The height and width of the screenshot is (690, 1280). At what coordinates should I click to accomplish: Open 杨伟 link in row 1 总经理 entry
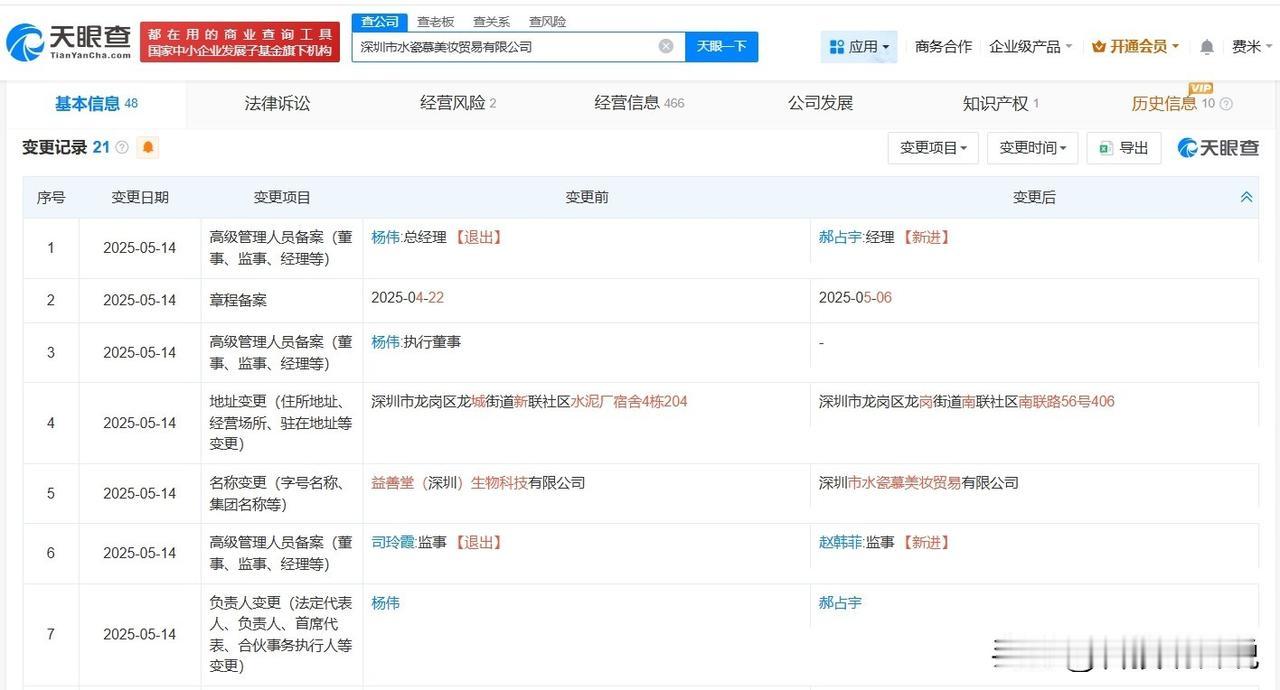tap(385, 237)
